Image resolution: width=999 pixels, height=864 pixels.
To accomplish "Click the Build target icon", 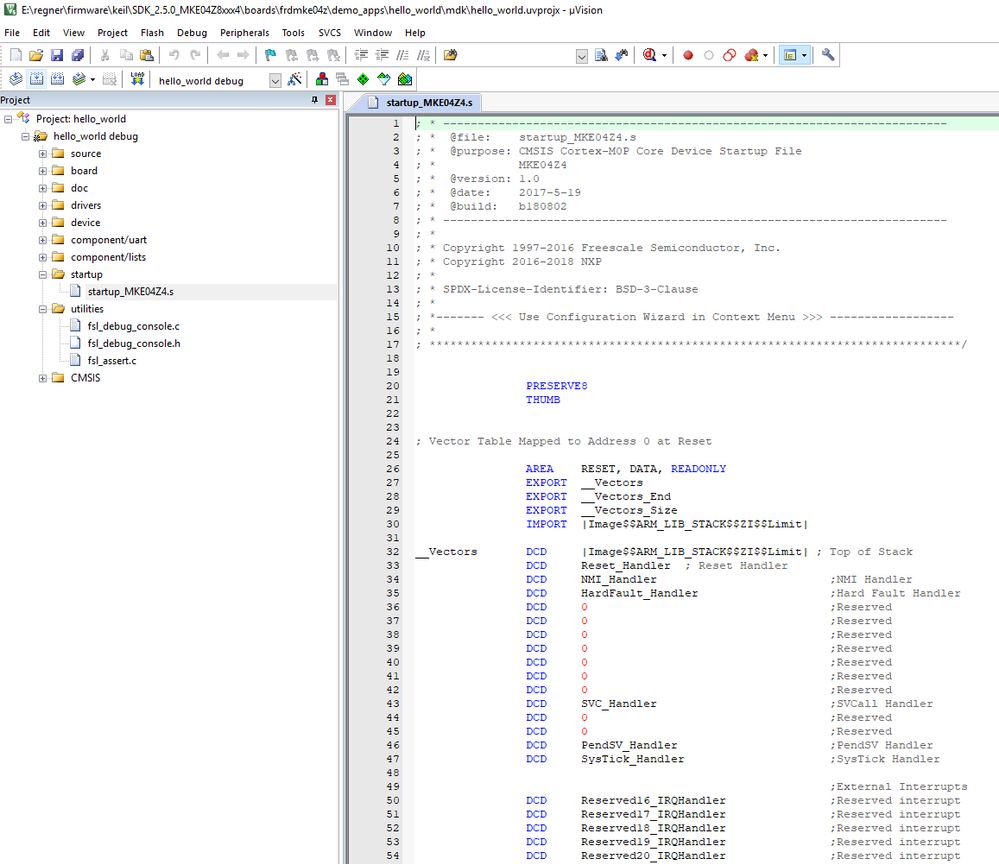I will 36,79.
